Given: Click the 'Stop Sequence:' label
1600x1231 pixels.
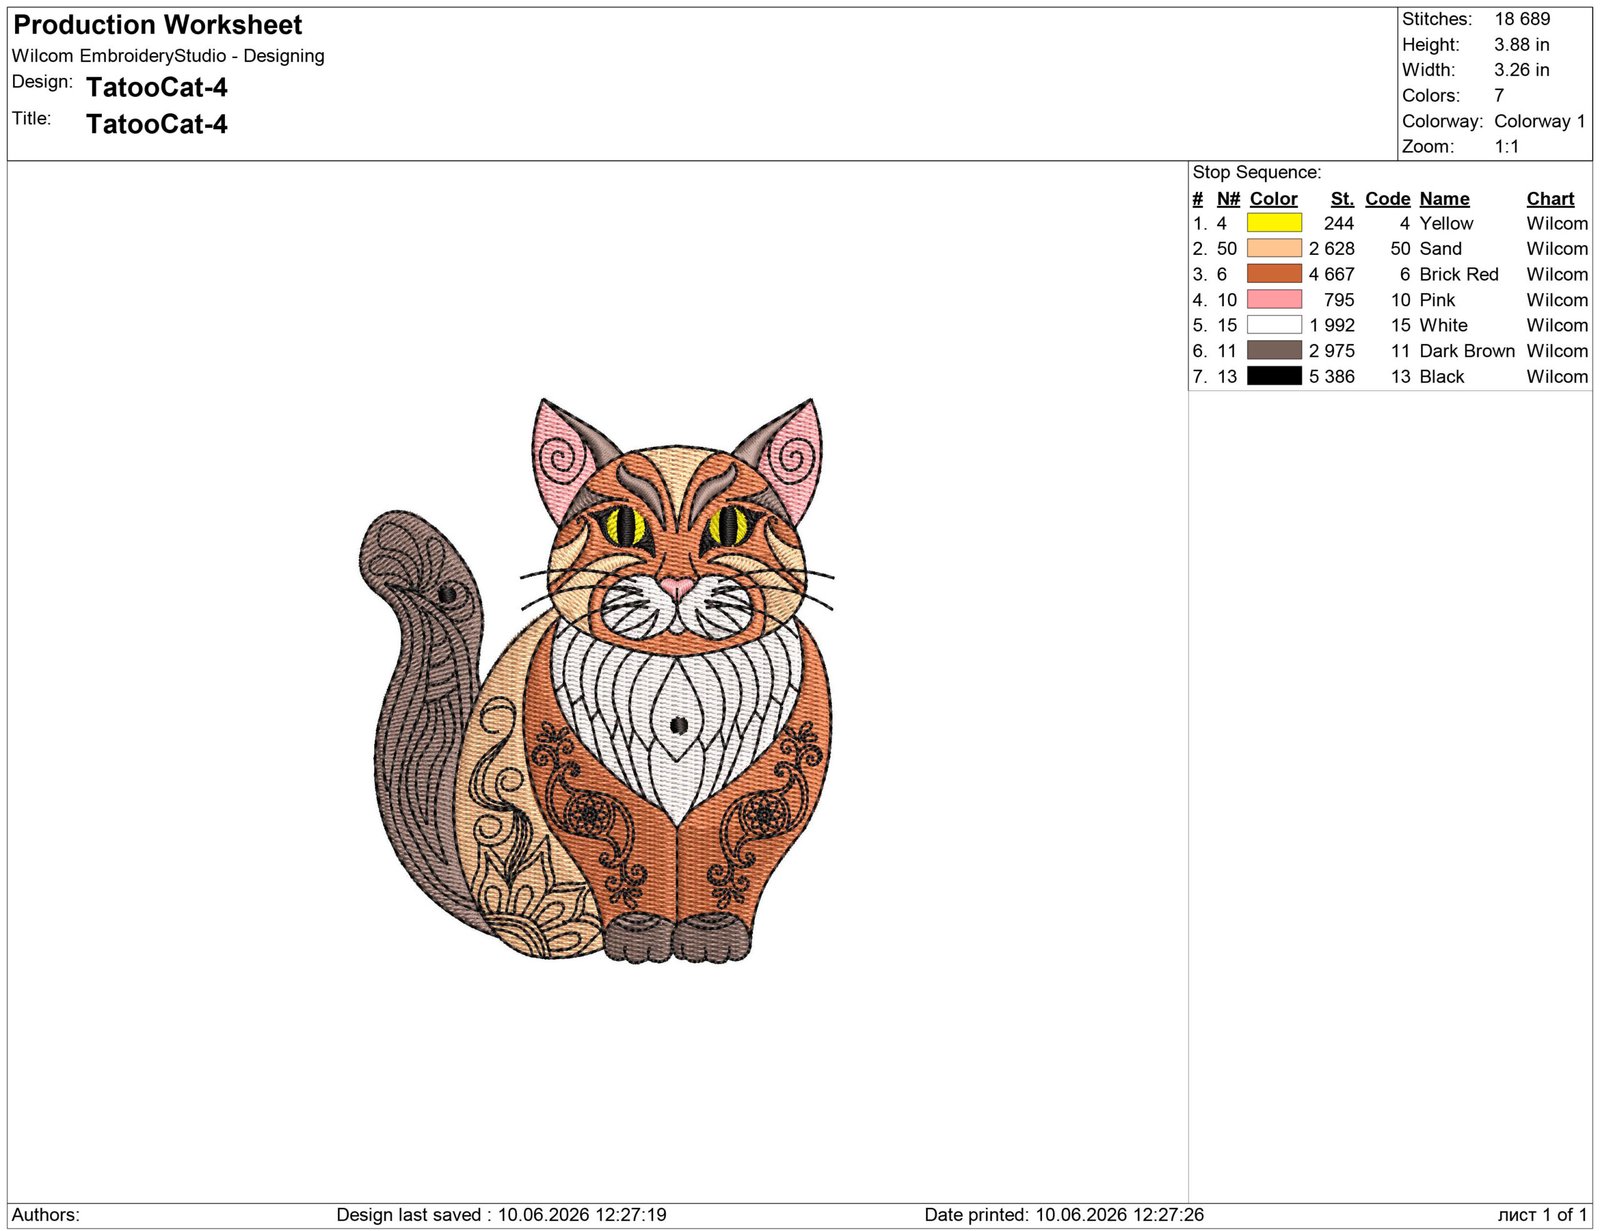Looking at the screenshot, I should click(1257, 172).
